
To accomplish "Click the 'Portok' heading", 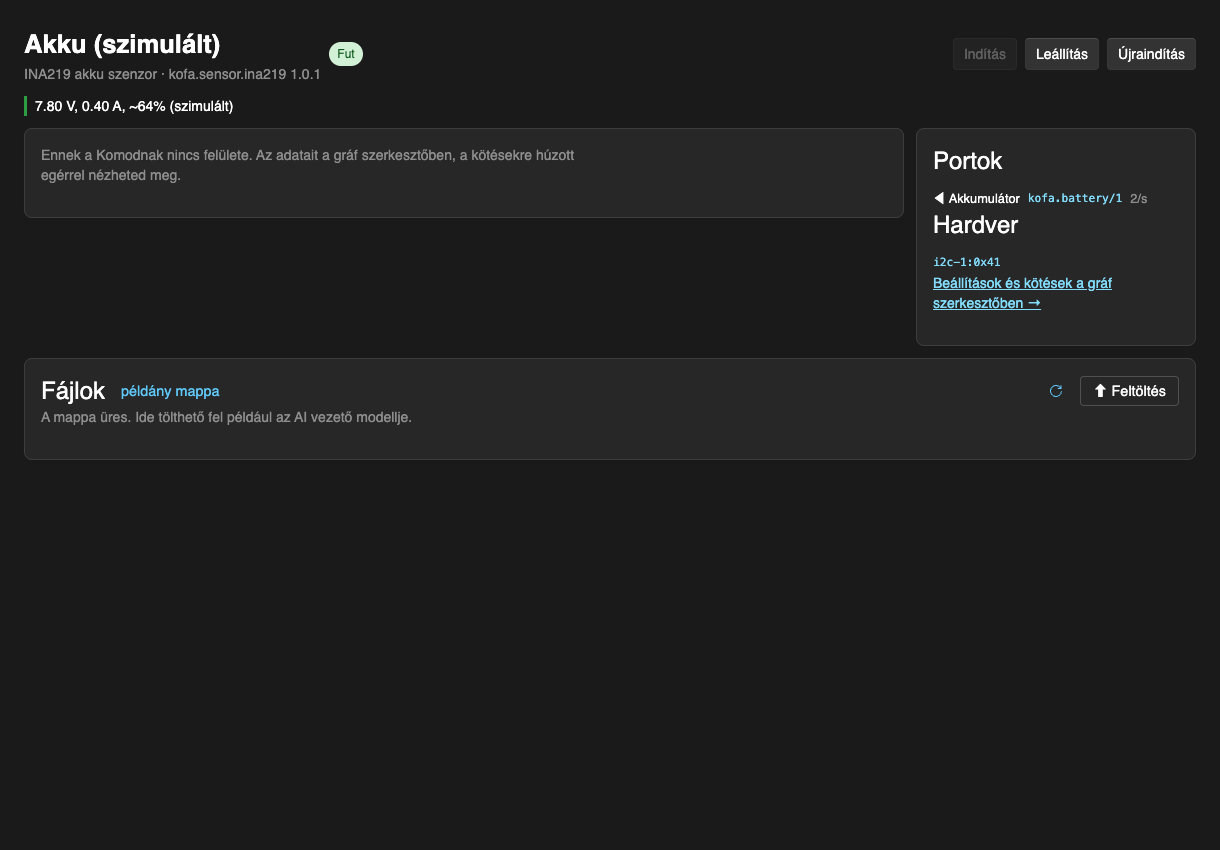I will point(968,161).
